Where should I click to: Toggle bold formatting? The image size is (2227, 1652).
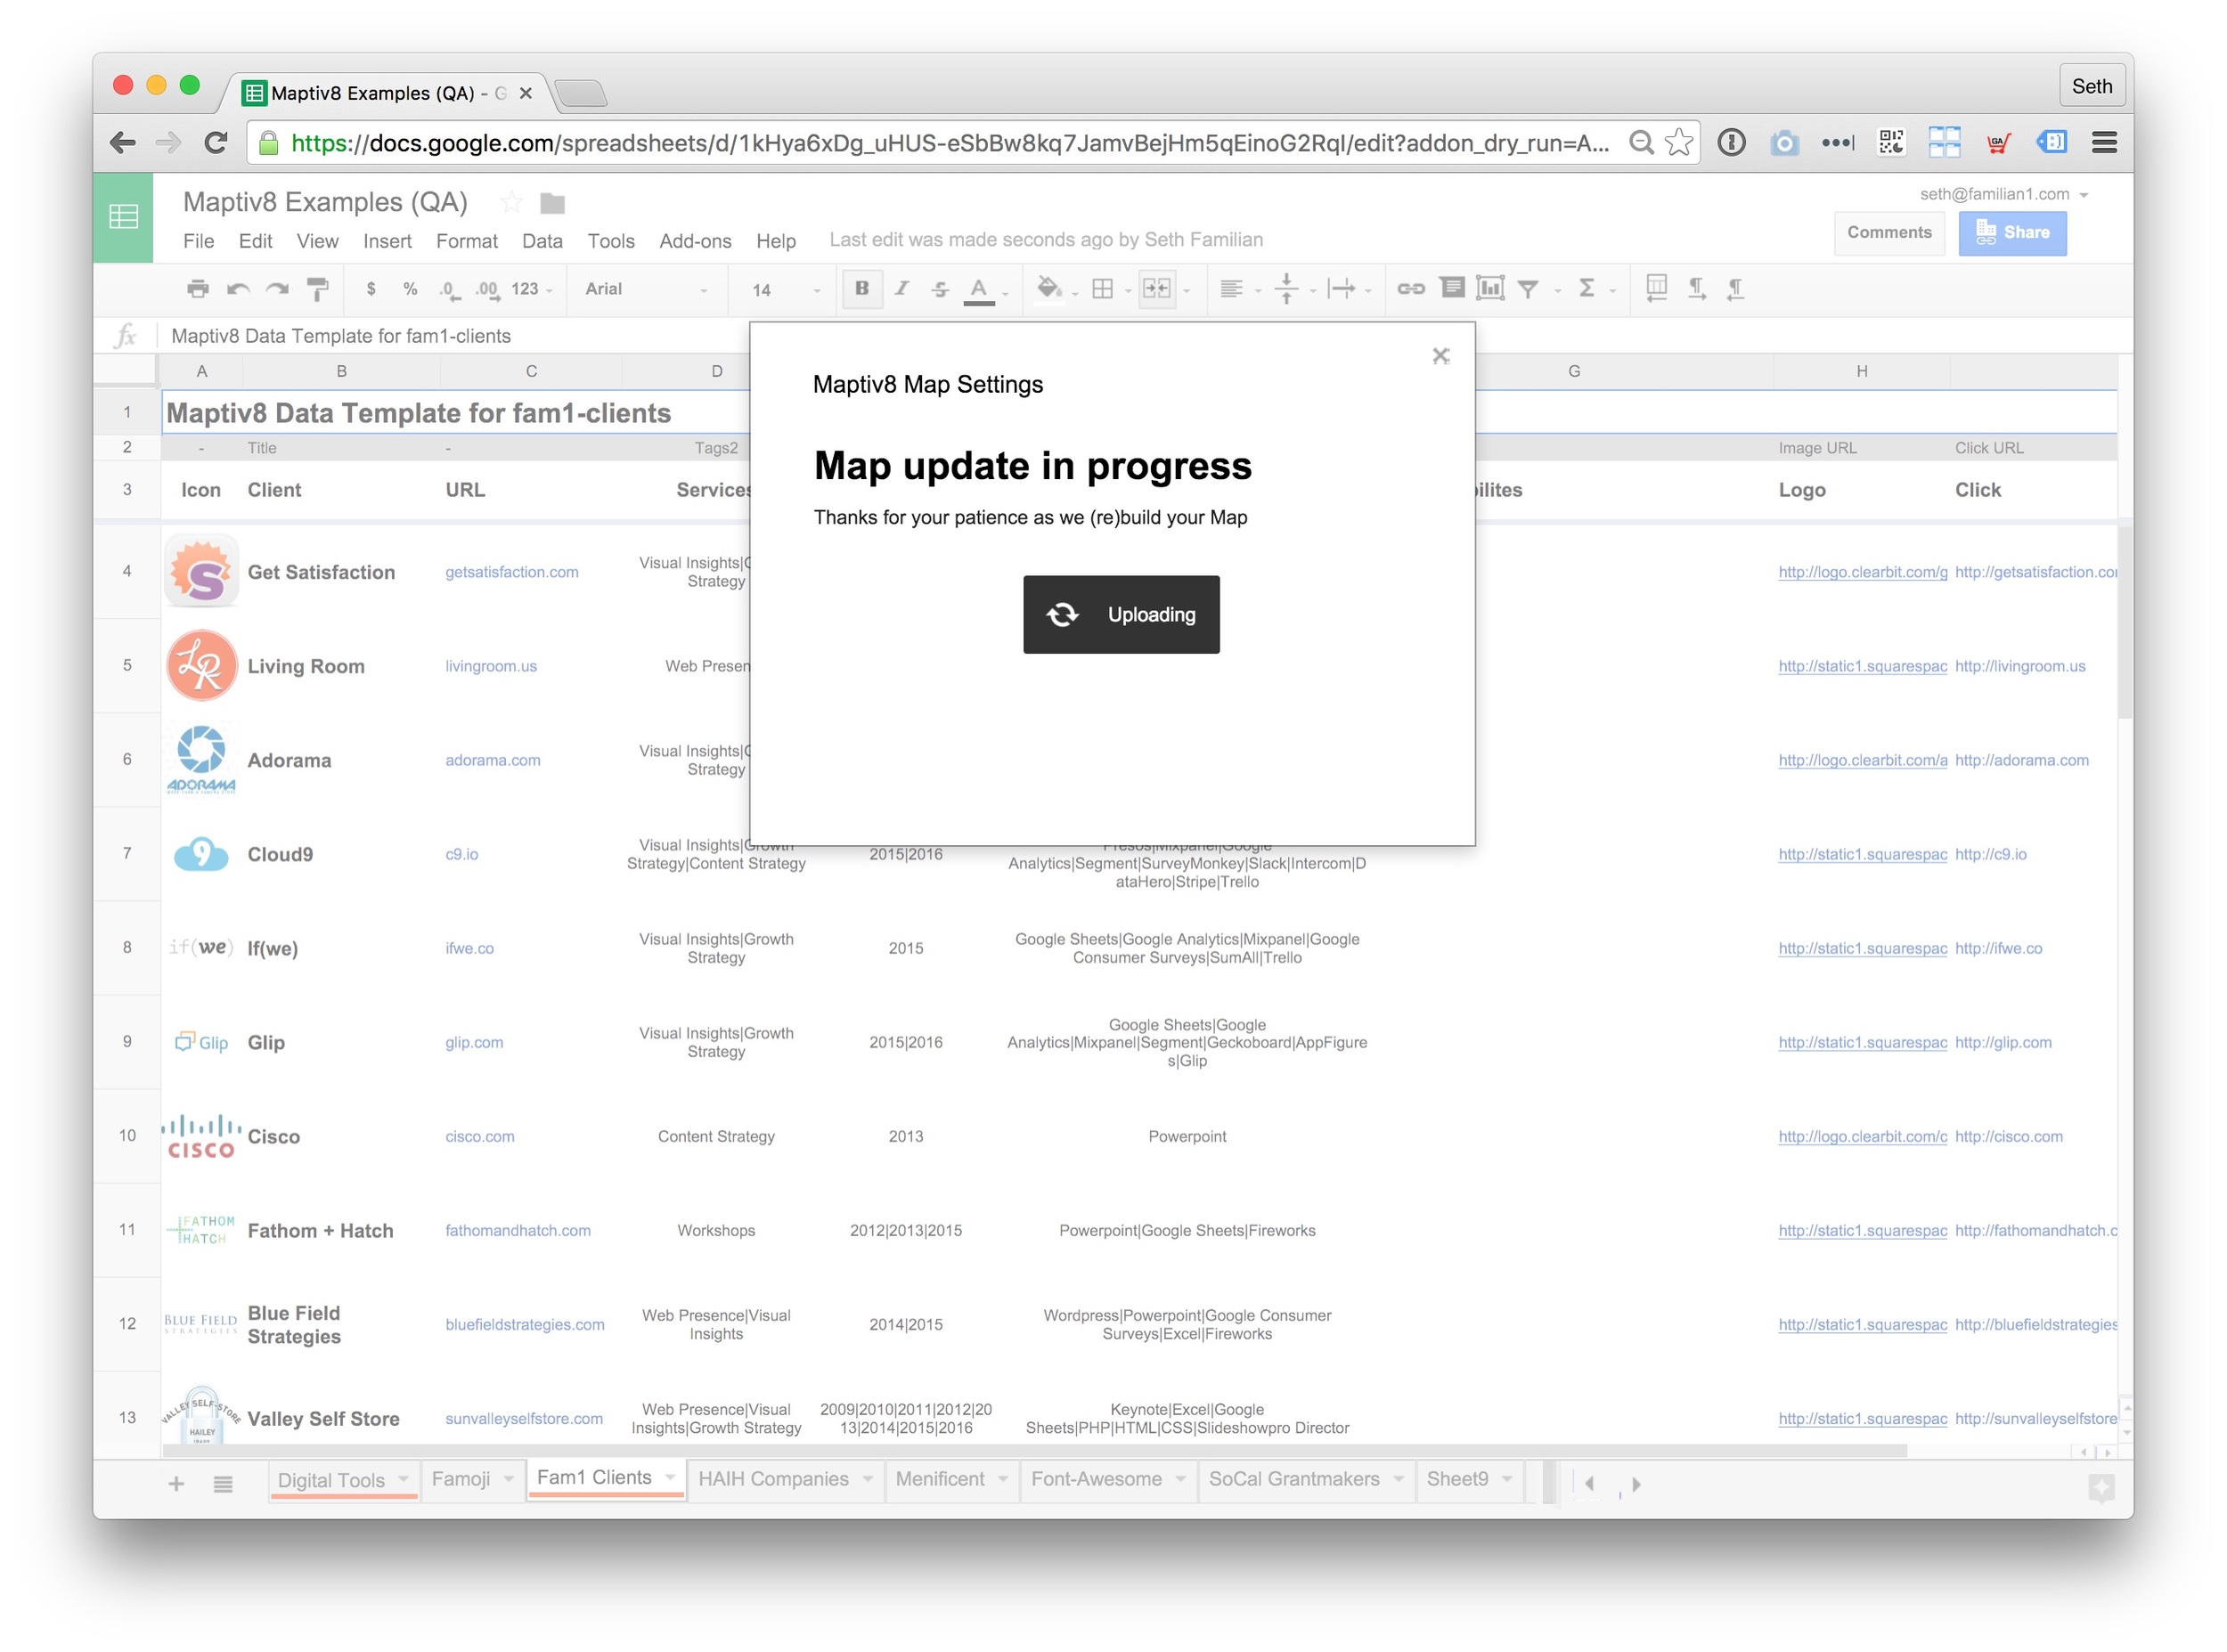[862, 289]
